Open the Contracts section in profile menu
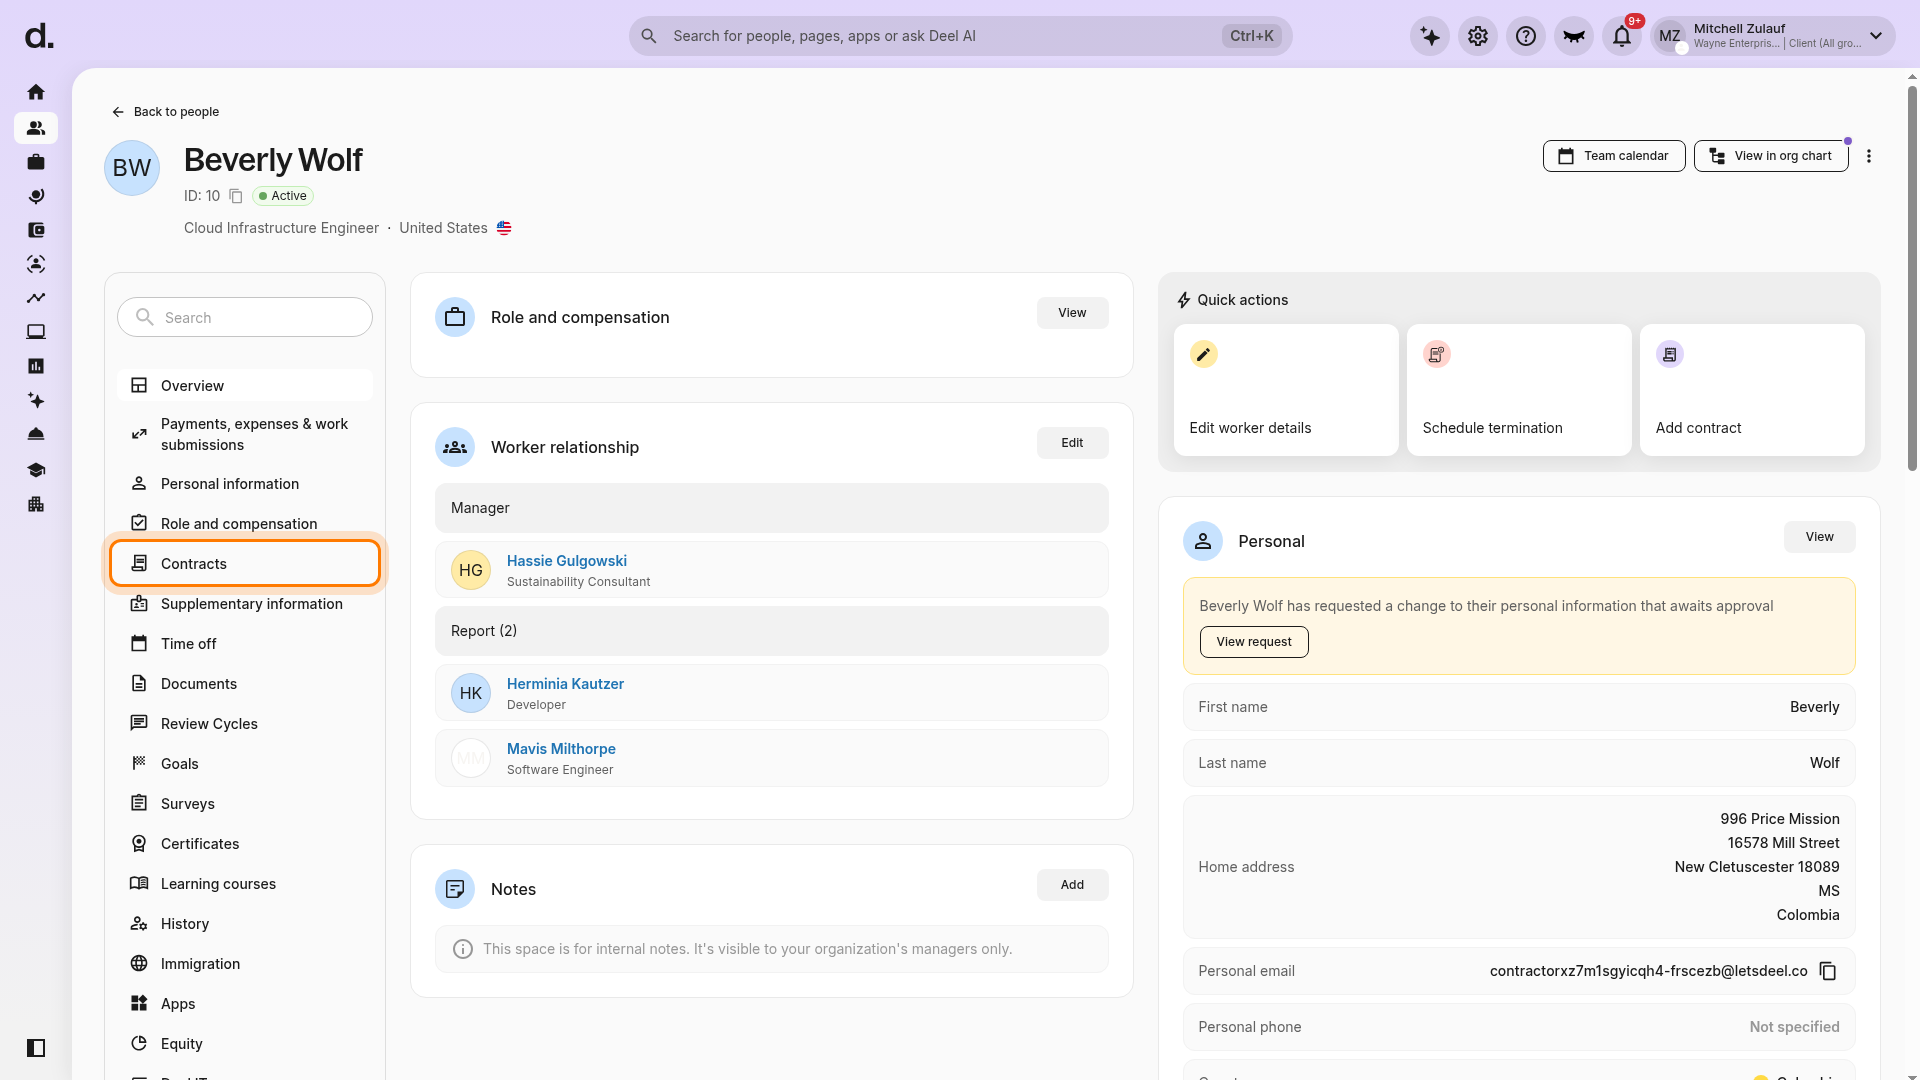1920x1080 pixels. click(x=245, y=563)
